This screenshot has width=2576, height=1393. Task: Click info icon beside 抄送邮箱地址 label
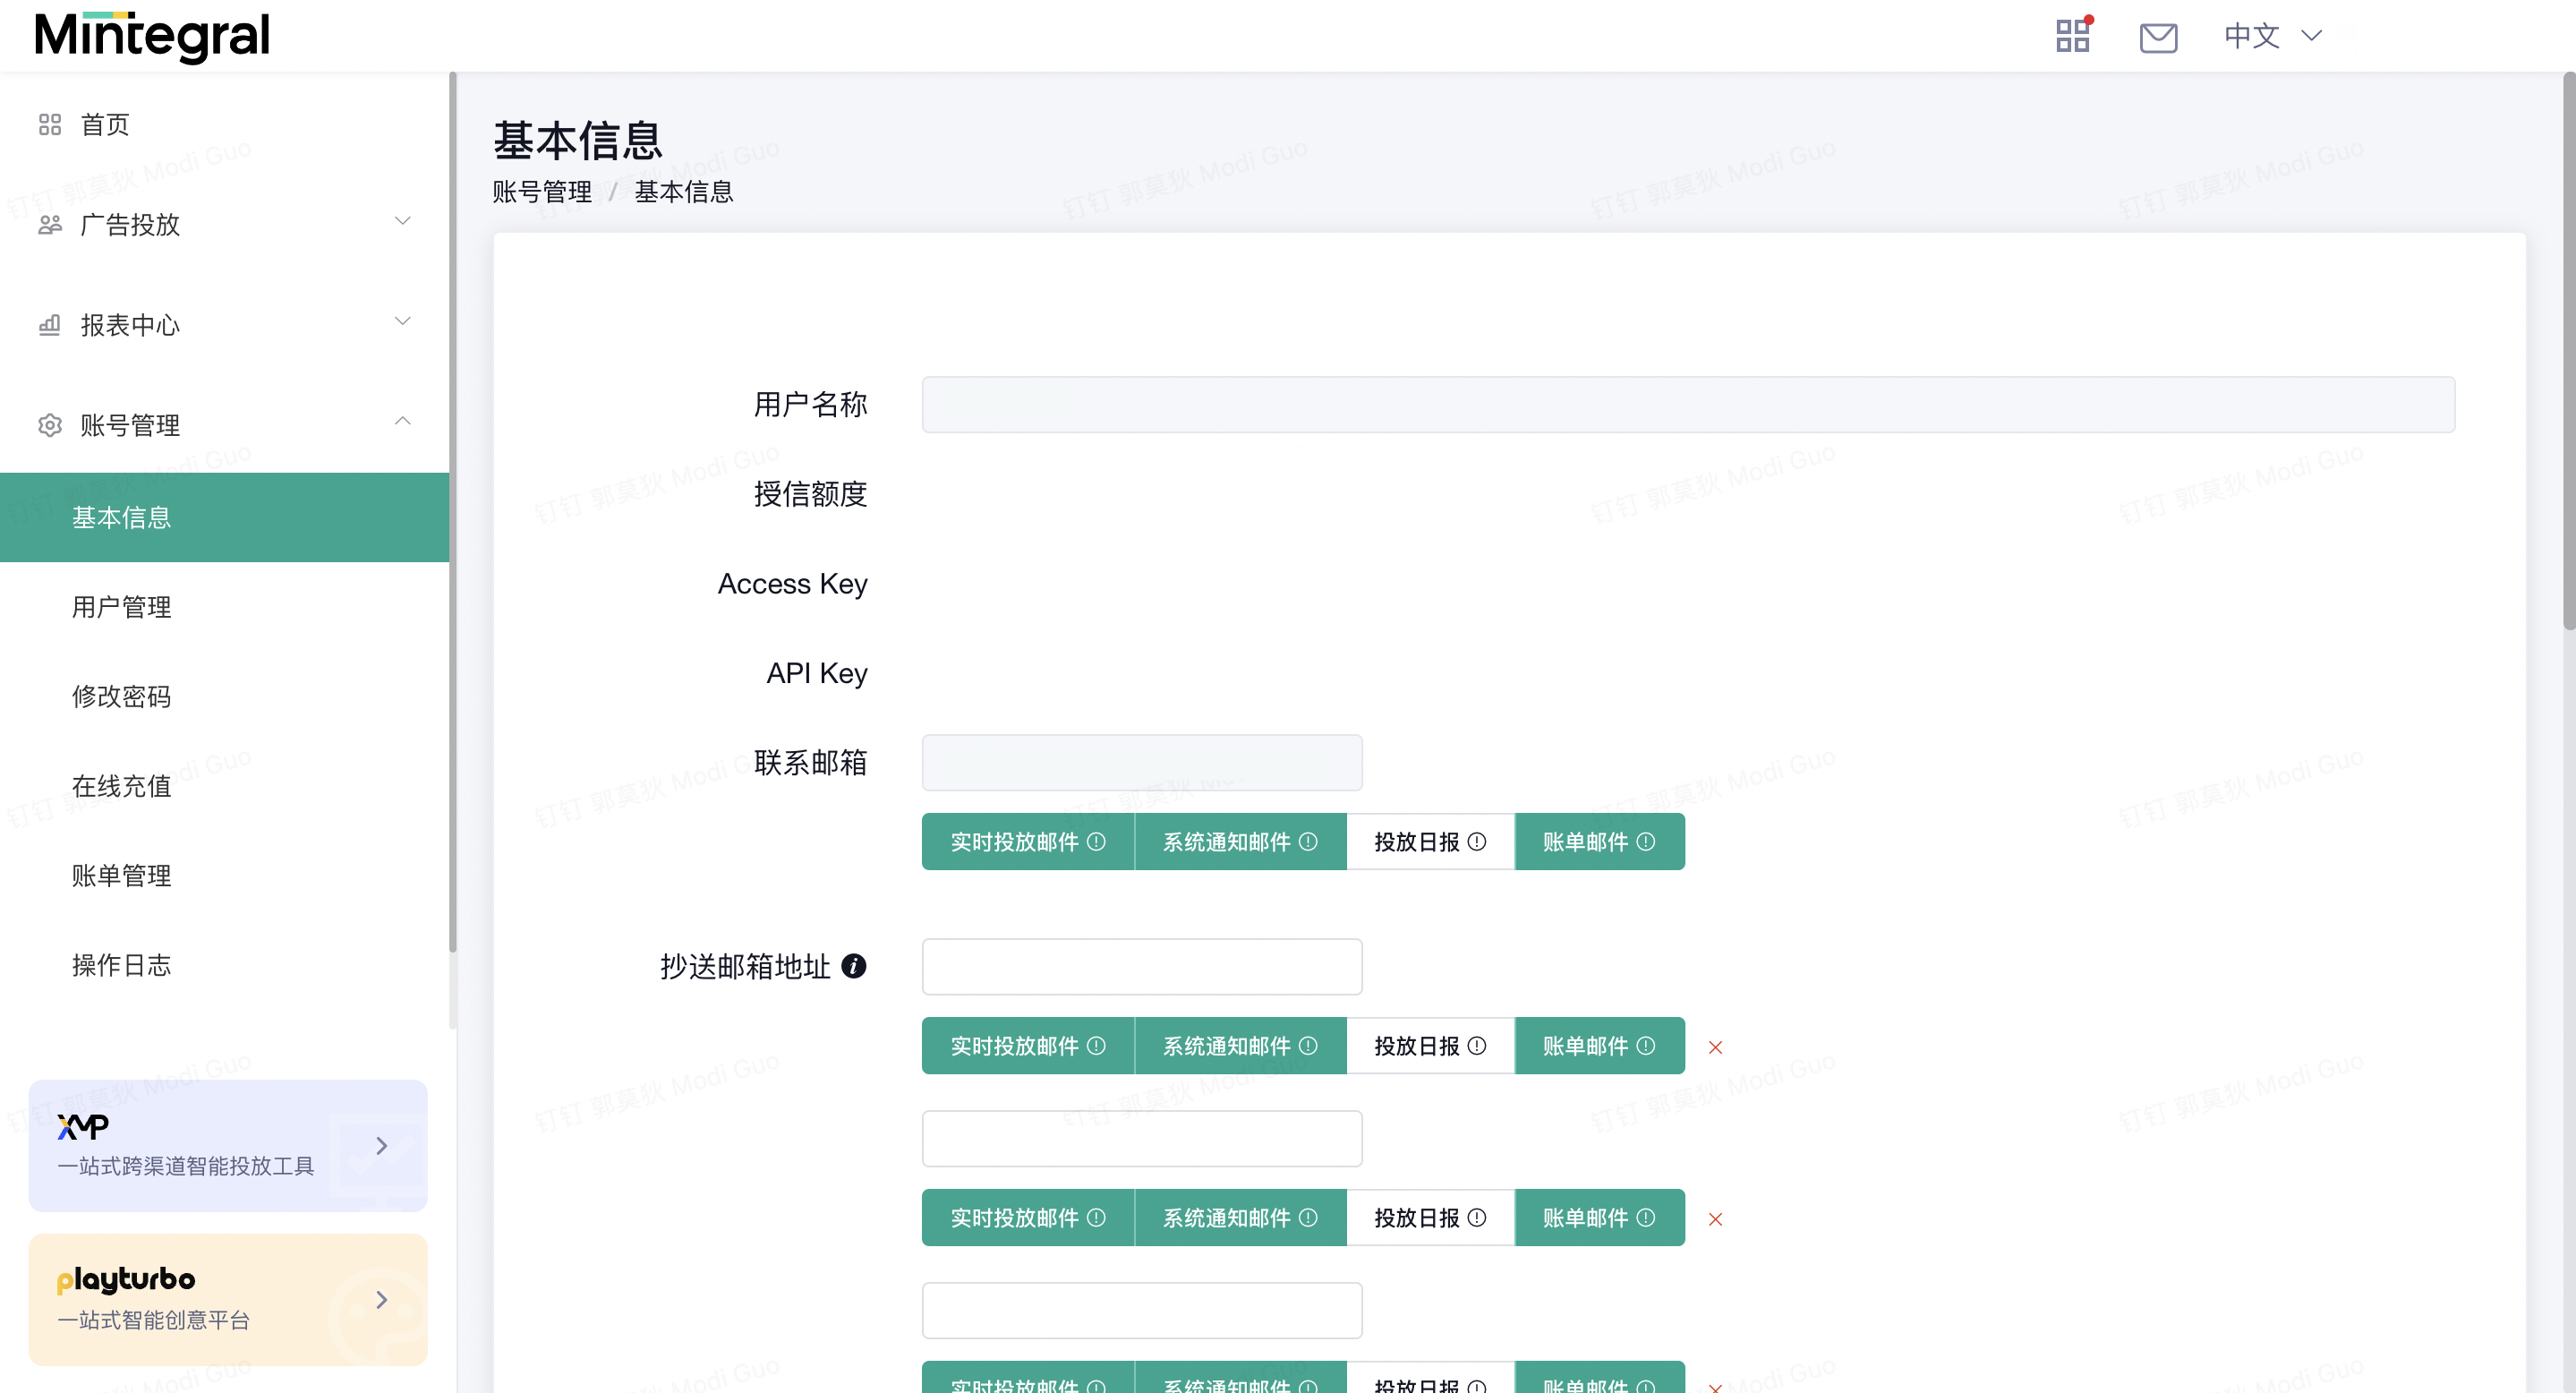pyautogui.click(x=854, y=966)
